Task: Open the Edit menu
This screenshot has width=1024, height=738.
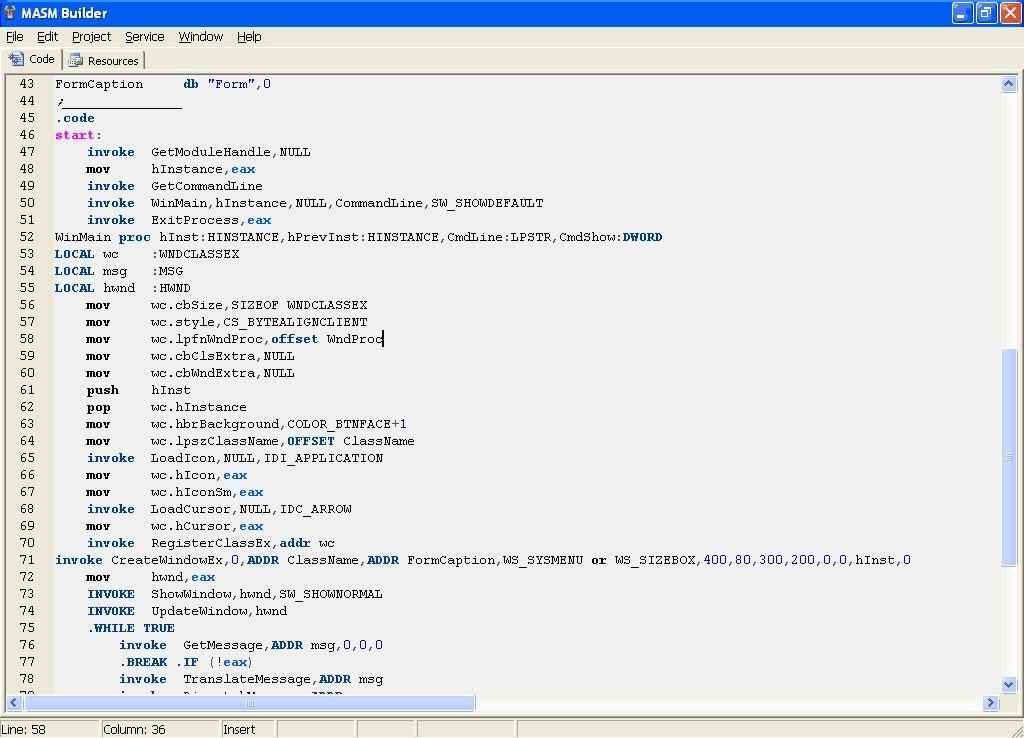Action: point(47,37)
